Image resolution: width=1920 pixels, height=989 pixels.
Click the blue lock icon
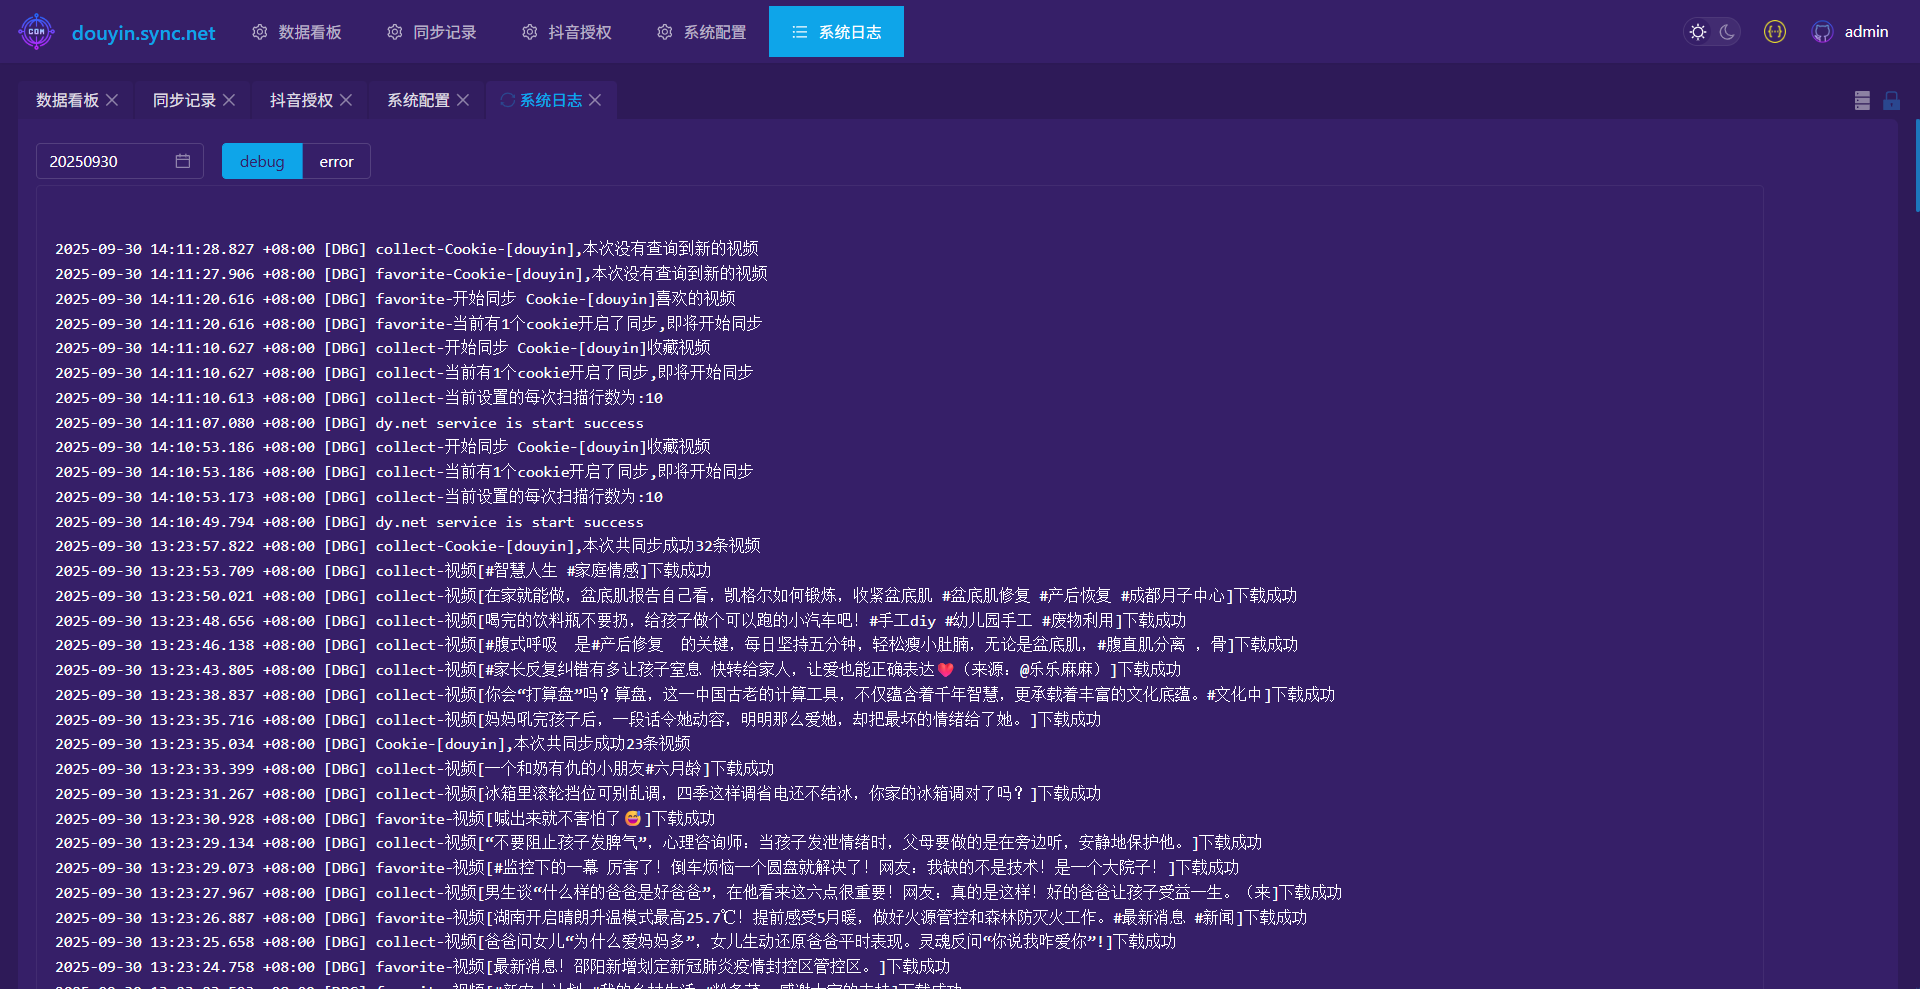(x=1891, y=101)
